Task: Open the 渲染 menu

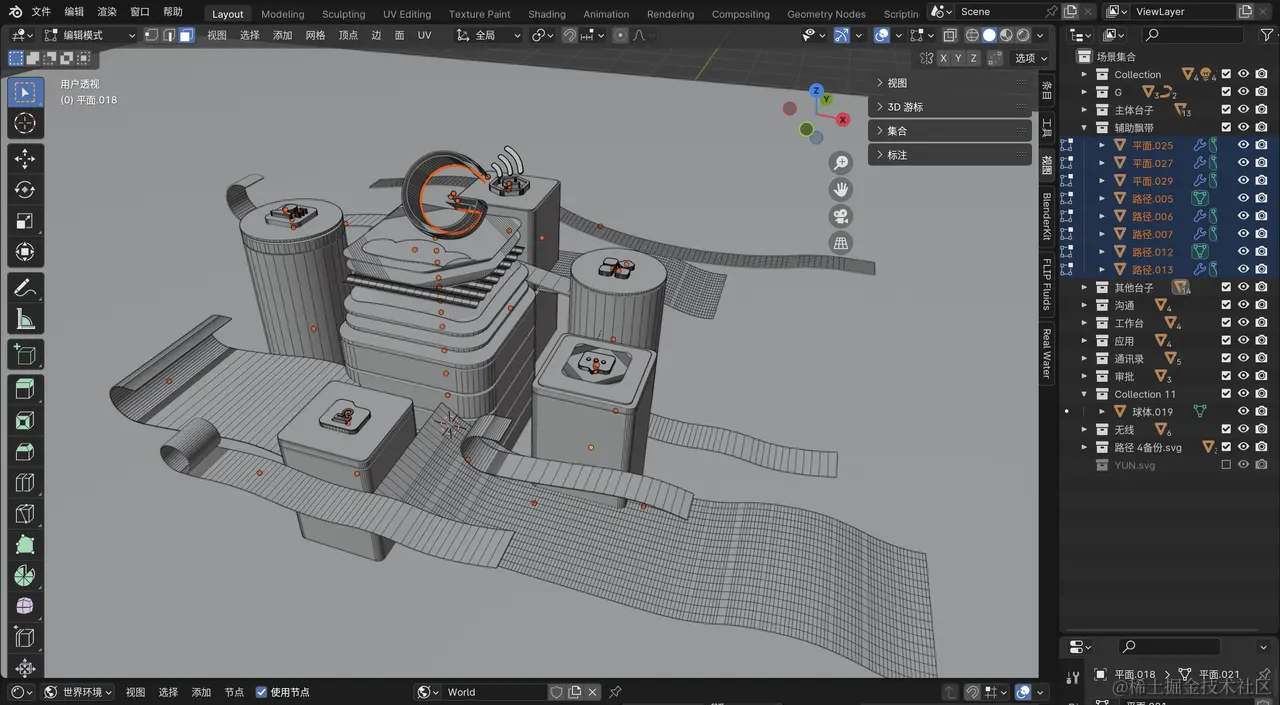Action: point(107,12)
